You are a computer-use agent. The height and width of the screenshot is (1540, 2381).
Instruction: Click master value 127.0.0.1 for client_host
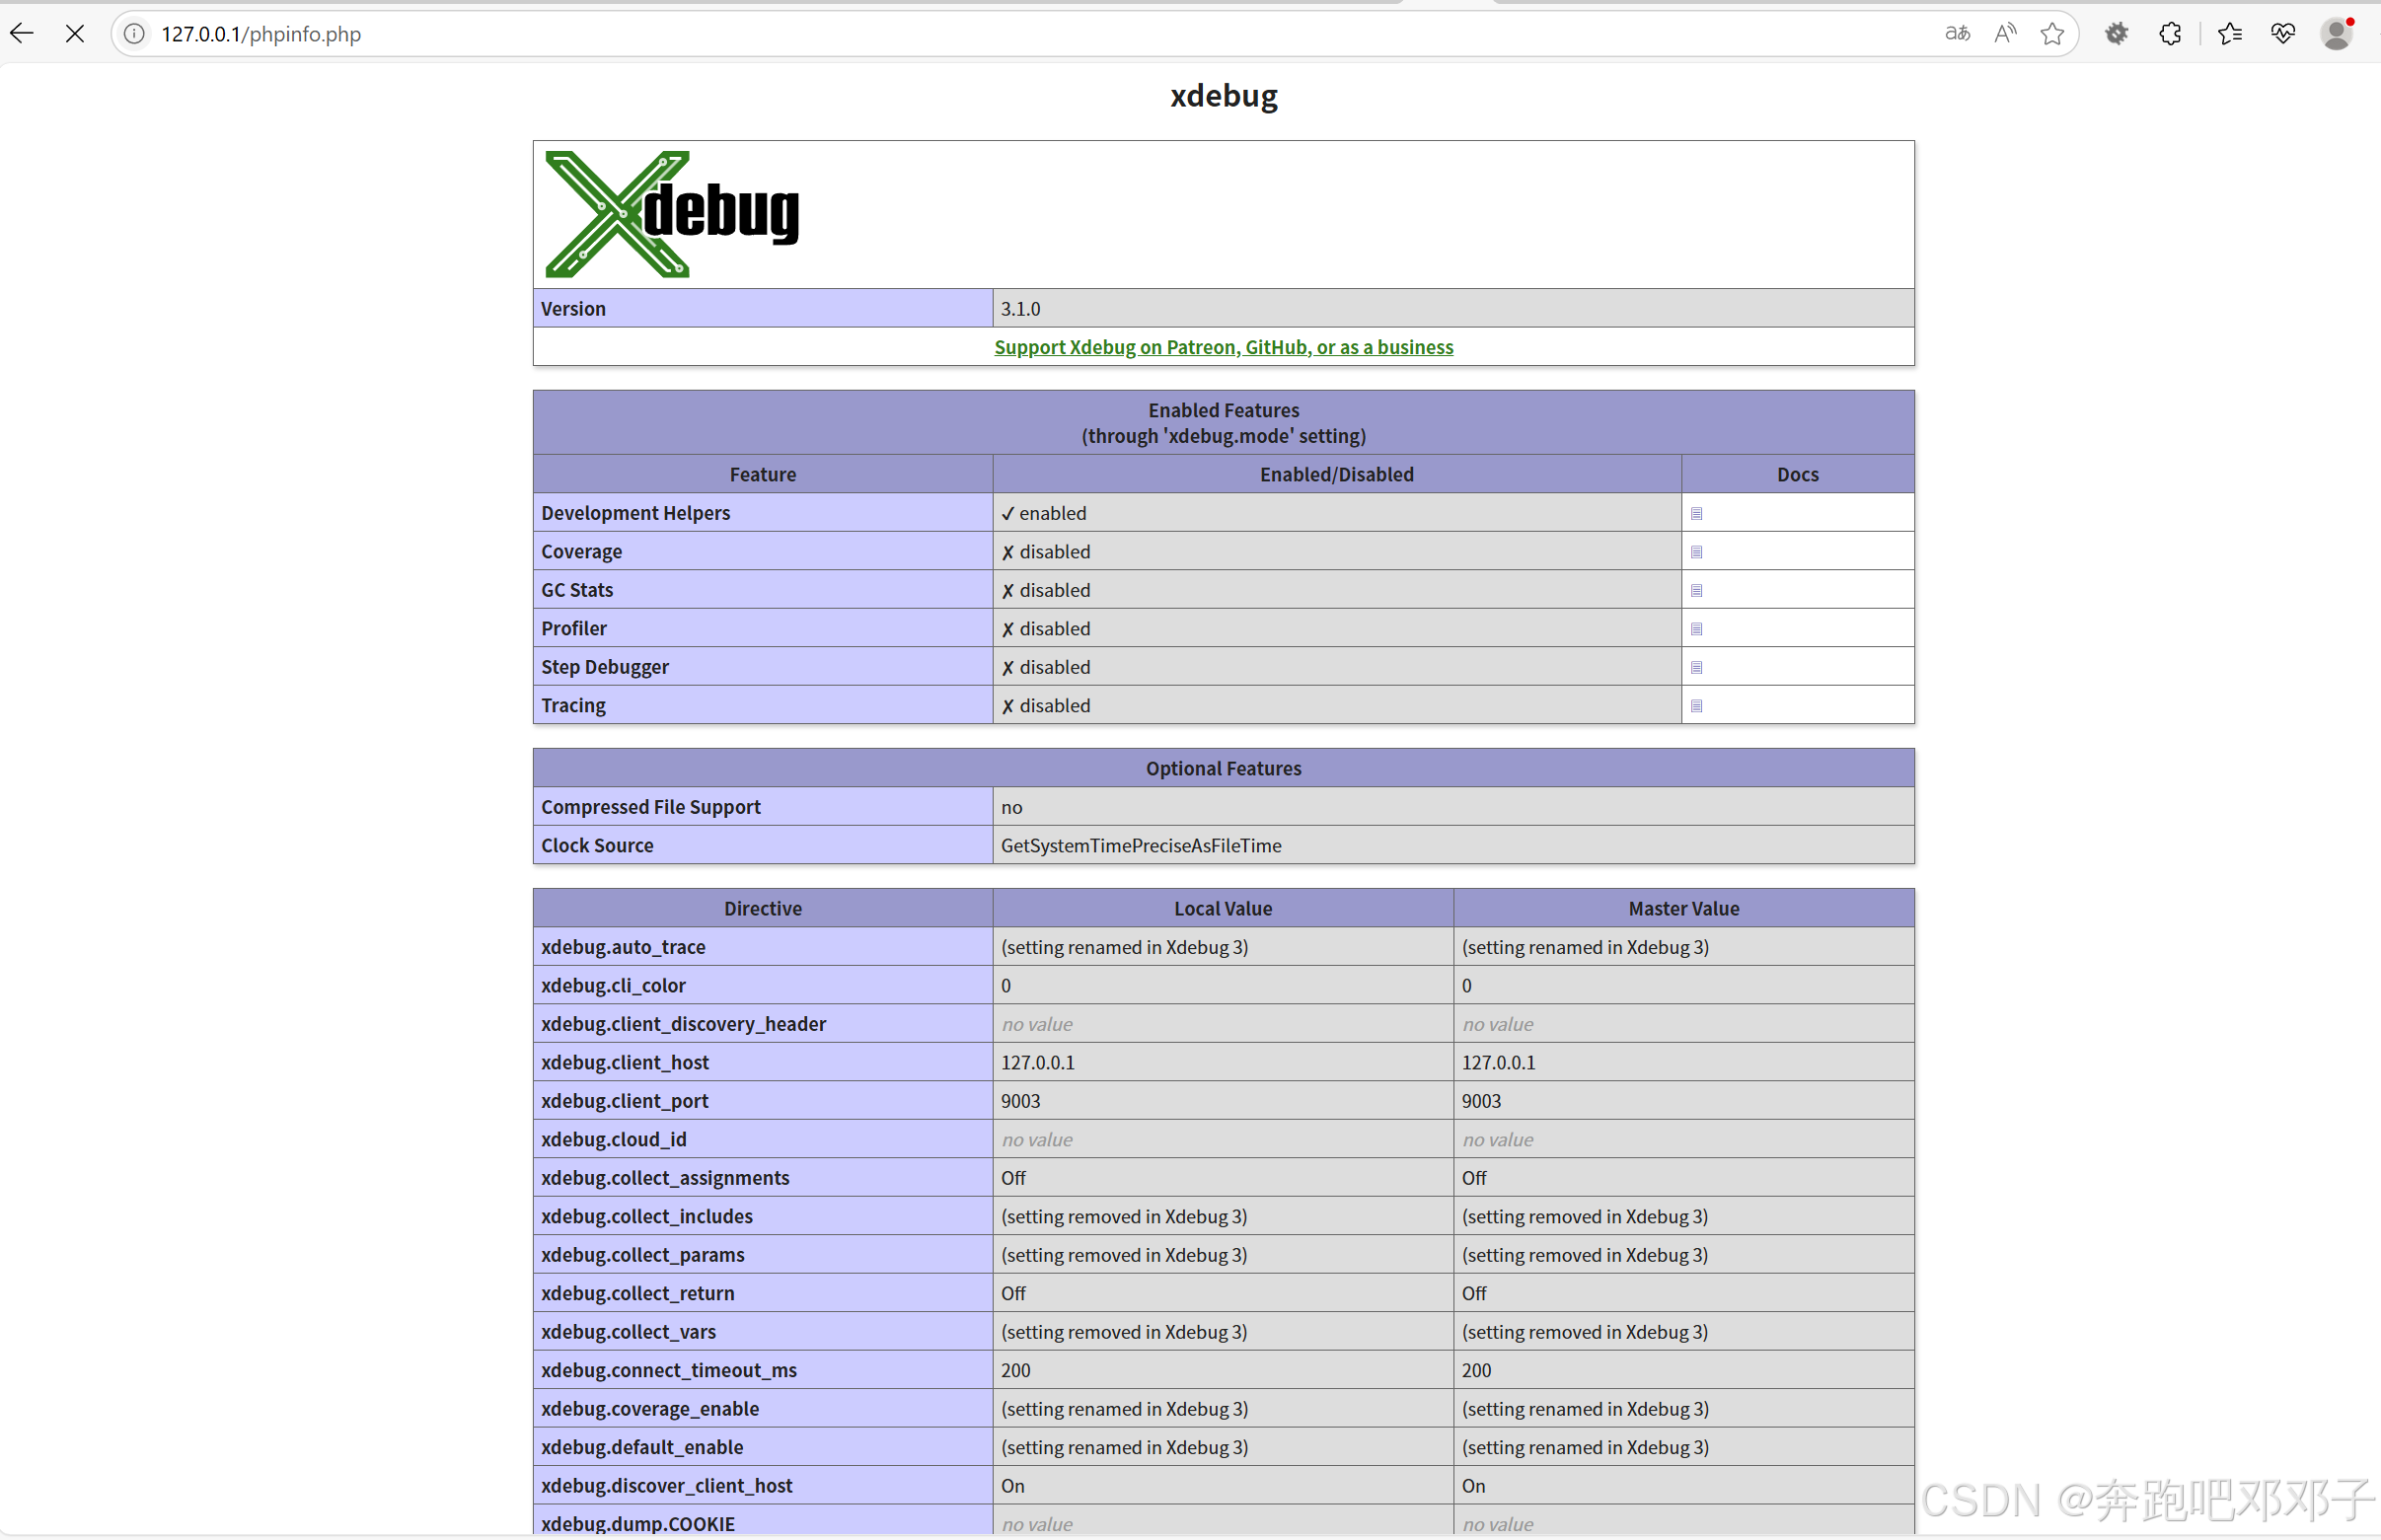[1498, 1062]
